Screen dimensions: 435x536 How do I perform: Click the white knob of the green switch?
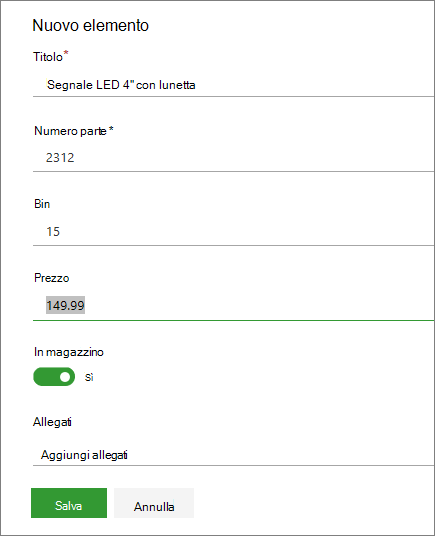point(65,377)
